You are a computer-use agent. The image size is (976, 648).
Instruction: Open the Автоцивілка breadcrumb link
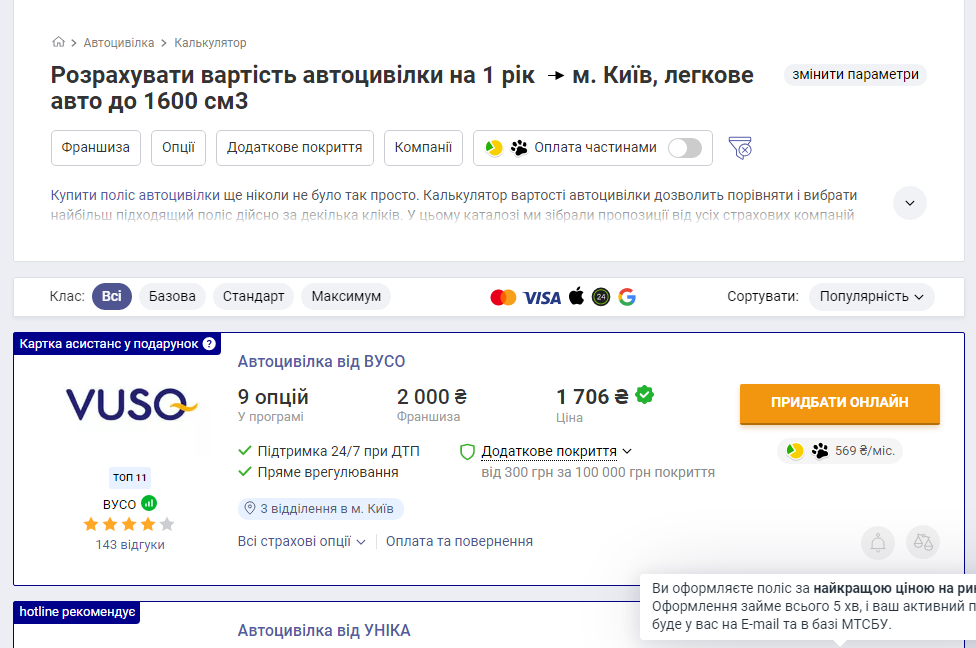(x=117, y=43)
